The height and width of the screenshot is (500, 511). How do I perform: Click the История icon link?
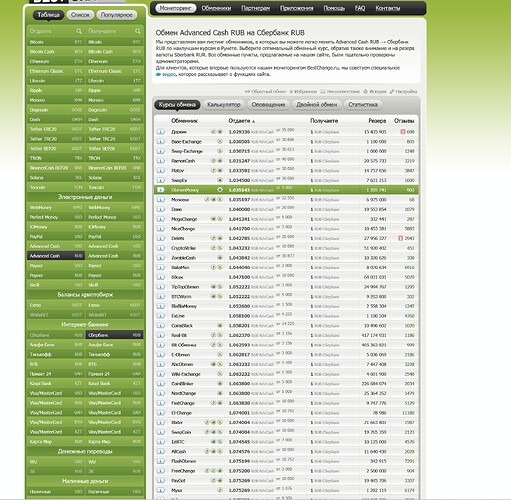(x=375, y=91)
